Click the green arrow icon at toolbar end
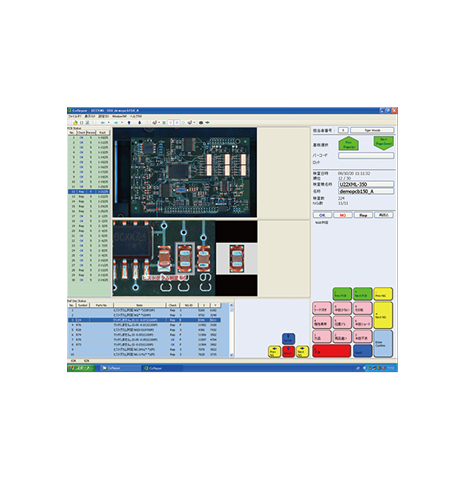The image size is (465, 480). coord(207,123)
